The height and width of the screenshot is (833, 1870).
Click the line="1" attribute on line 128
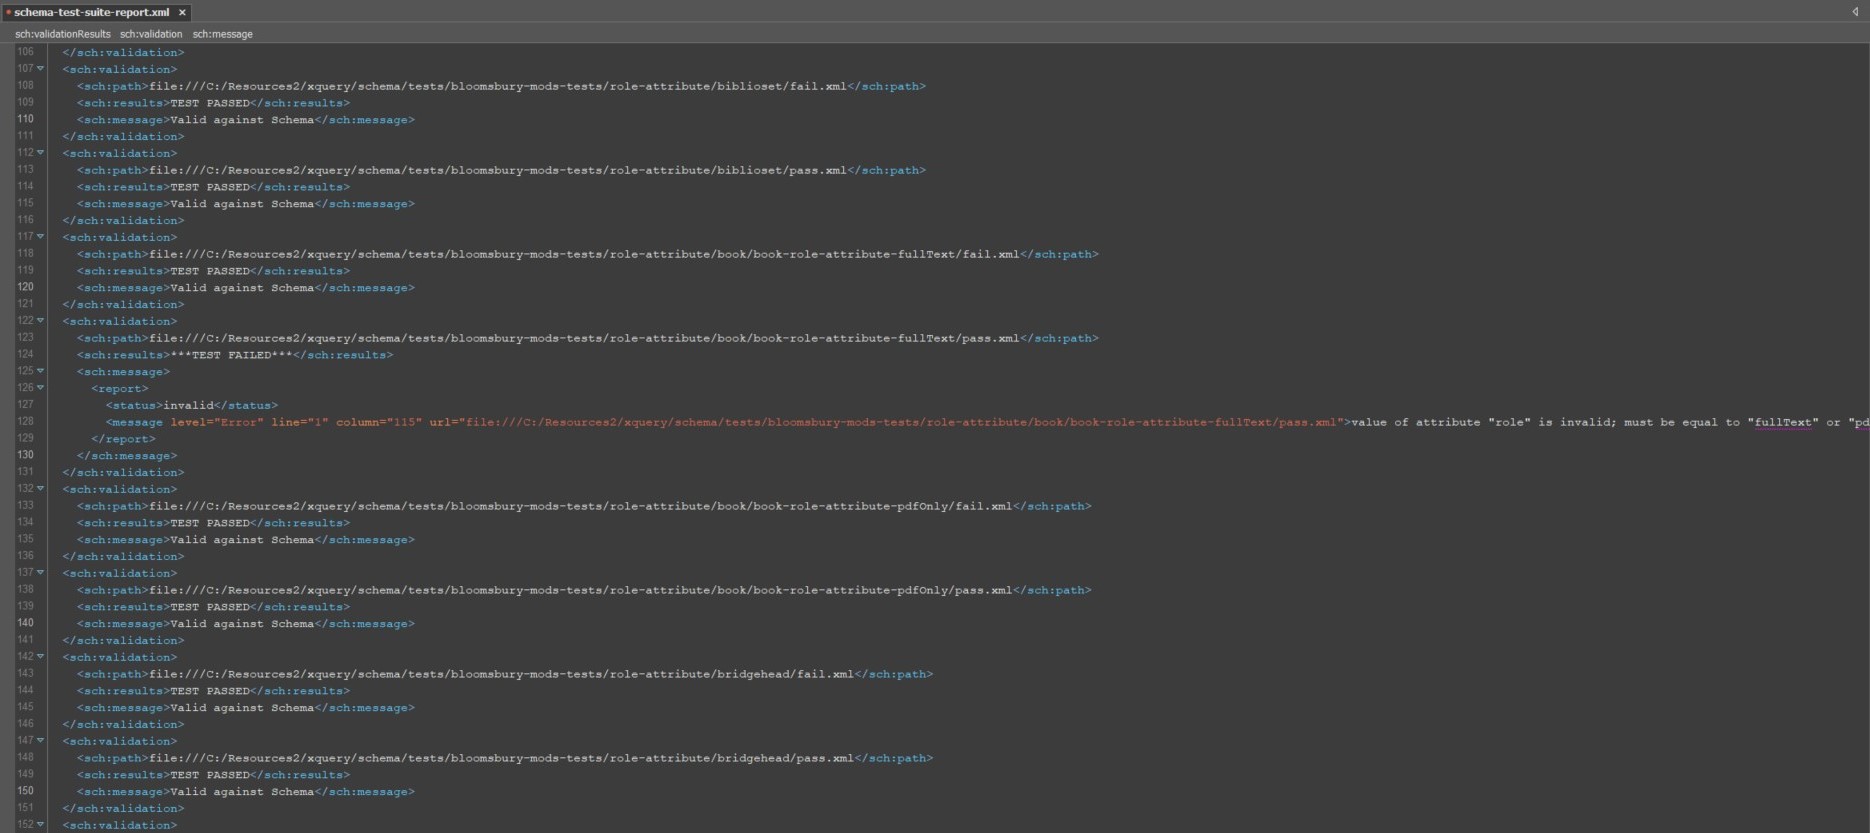tap(300, 422)
